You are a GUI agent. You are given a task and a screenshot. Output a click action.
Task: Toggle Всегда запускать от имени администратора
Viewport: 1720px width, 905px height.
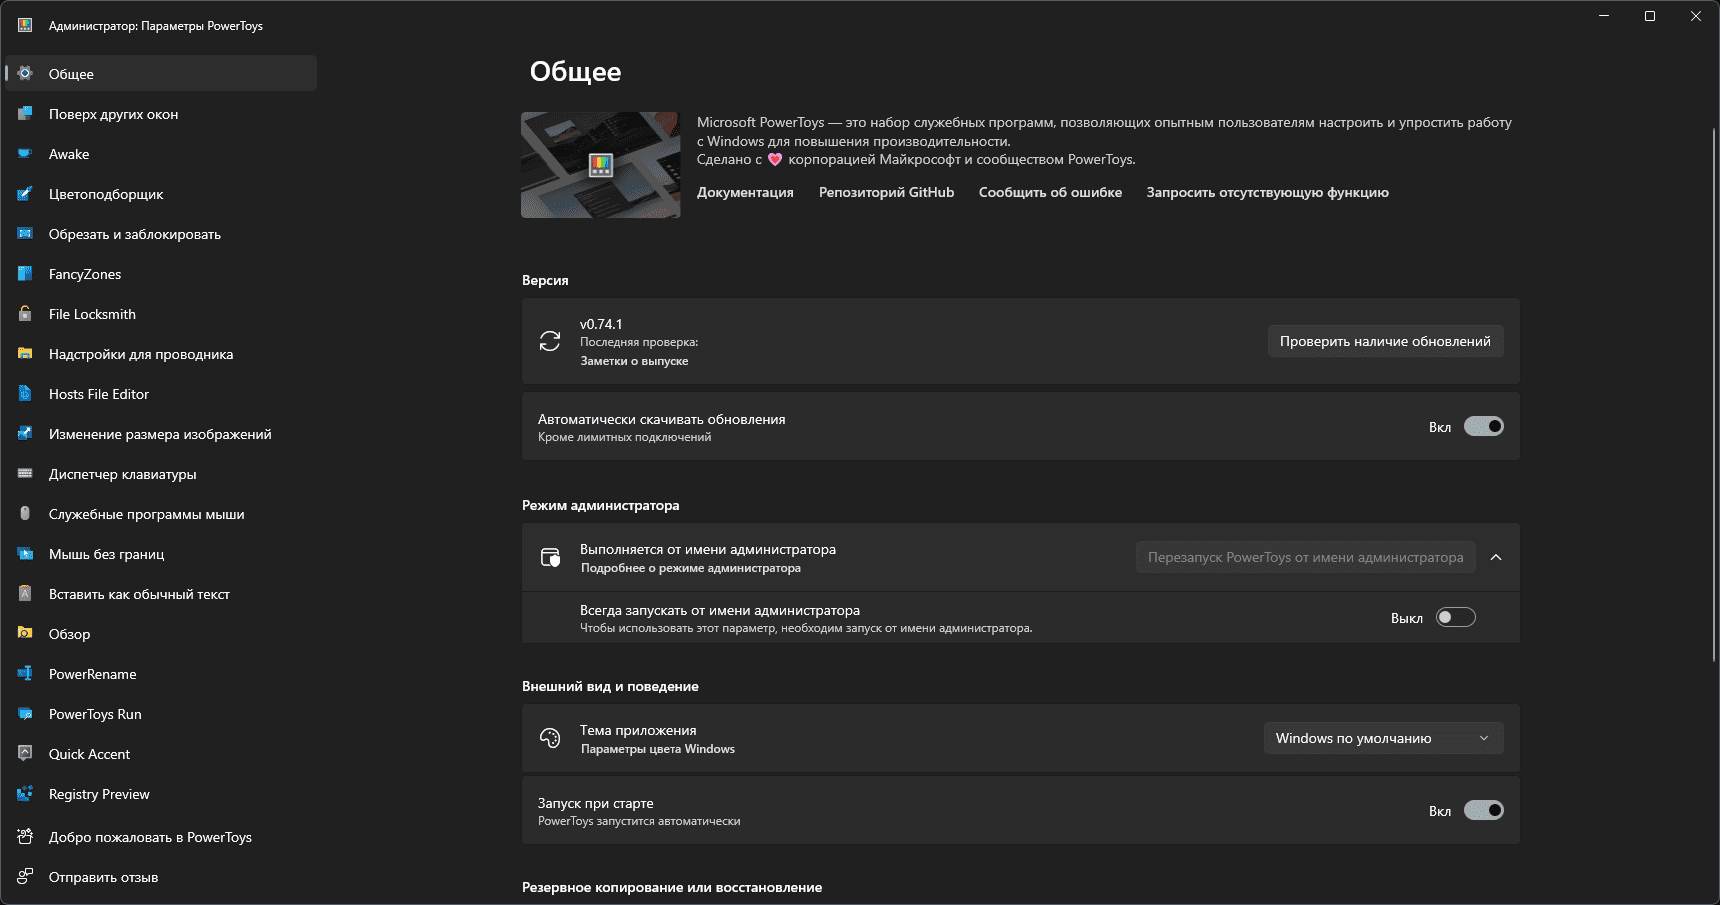pyautogui.click(x=1456, y=617)
